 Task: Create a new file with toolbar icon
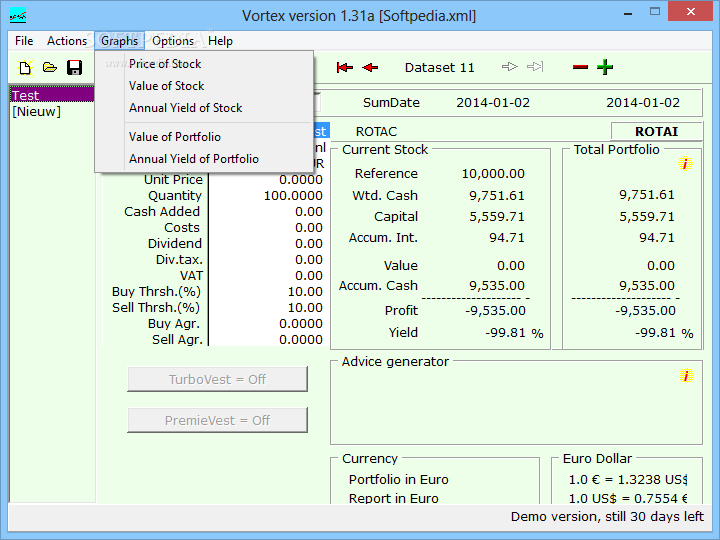(25, 68)
